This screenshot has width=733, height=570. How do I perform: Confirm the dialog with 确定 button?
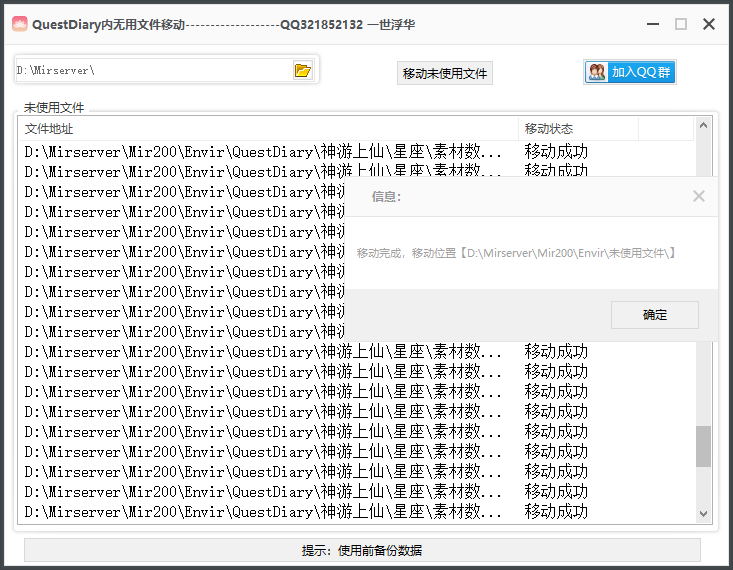click(x=654, y=315)
